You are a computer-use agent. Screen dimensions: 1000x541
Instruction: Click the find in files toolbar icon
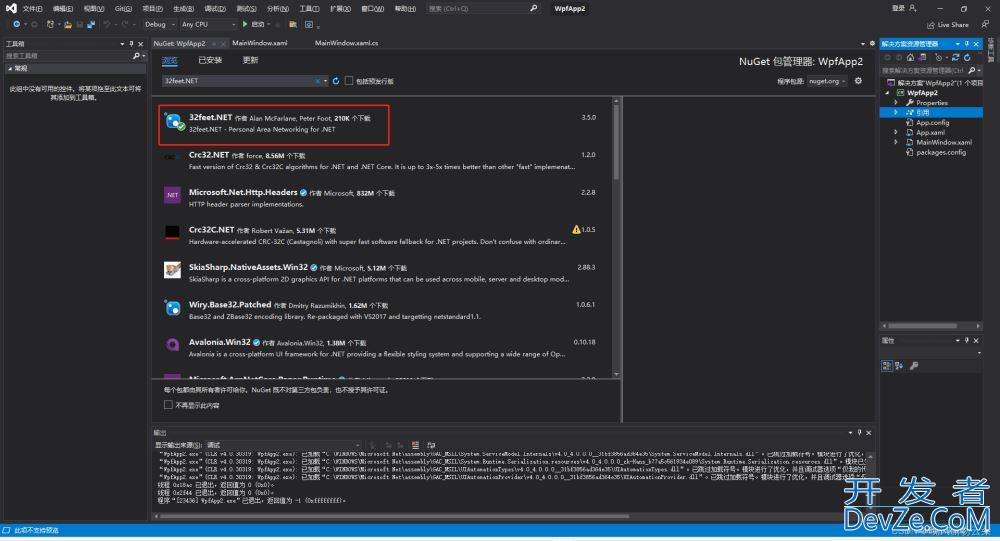[293, 24]
